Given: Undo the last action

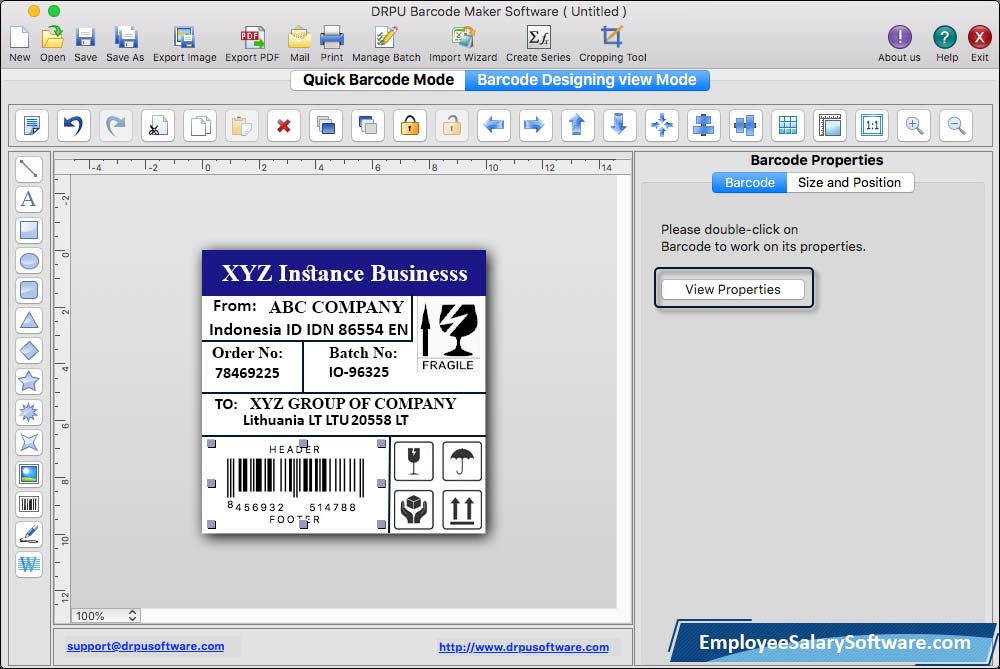Looking at the screenshot, I should point(73,125).
